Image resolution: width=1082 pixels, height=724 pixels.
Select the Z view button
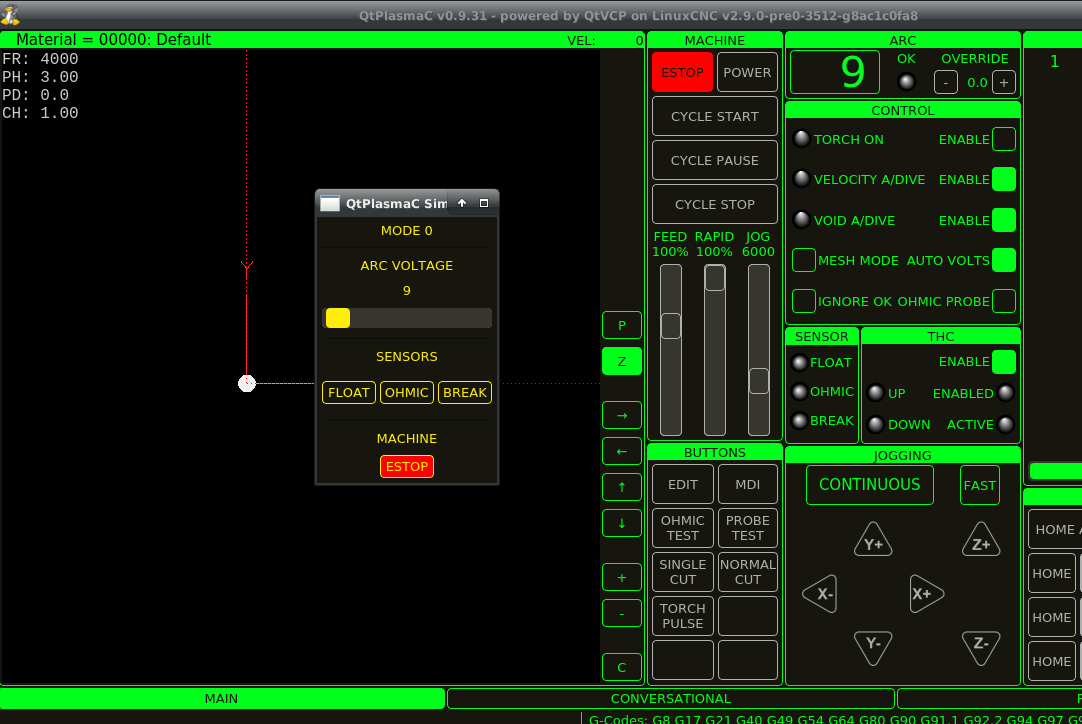pos(622,361)
